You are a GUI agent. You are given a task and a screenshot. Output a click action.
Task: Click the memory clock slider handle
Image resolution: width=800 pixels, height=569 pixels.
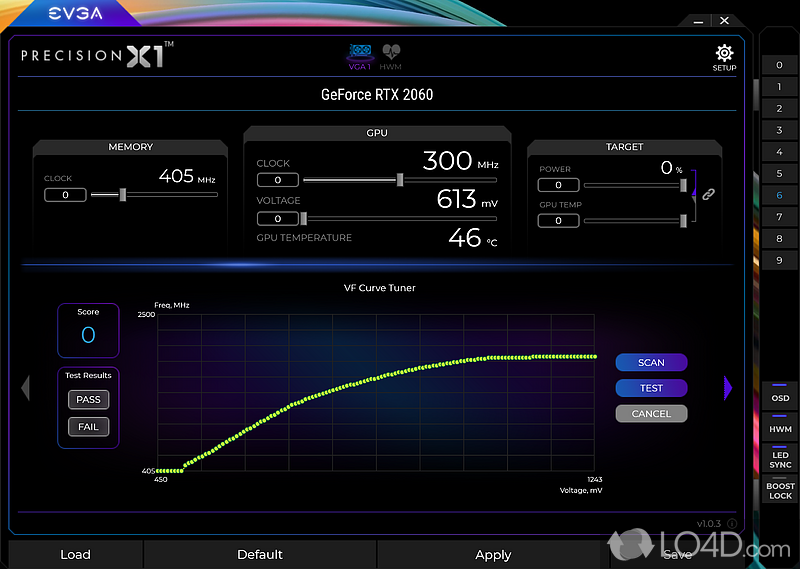coord(122,194)
